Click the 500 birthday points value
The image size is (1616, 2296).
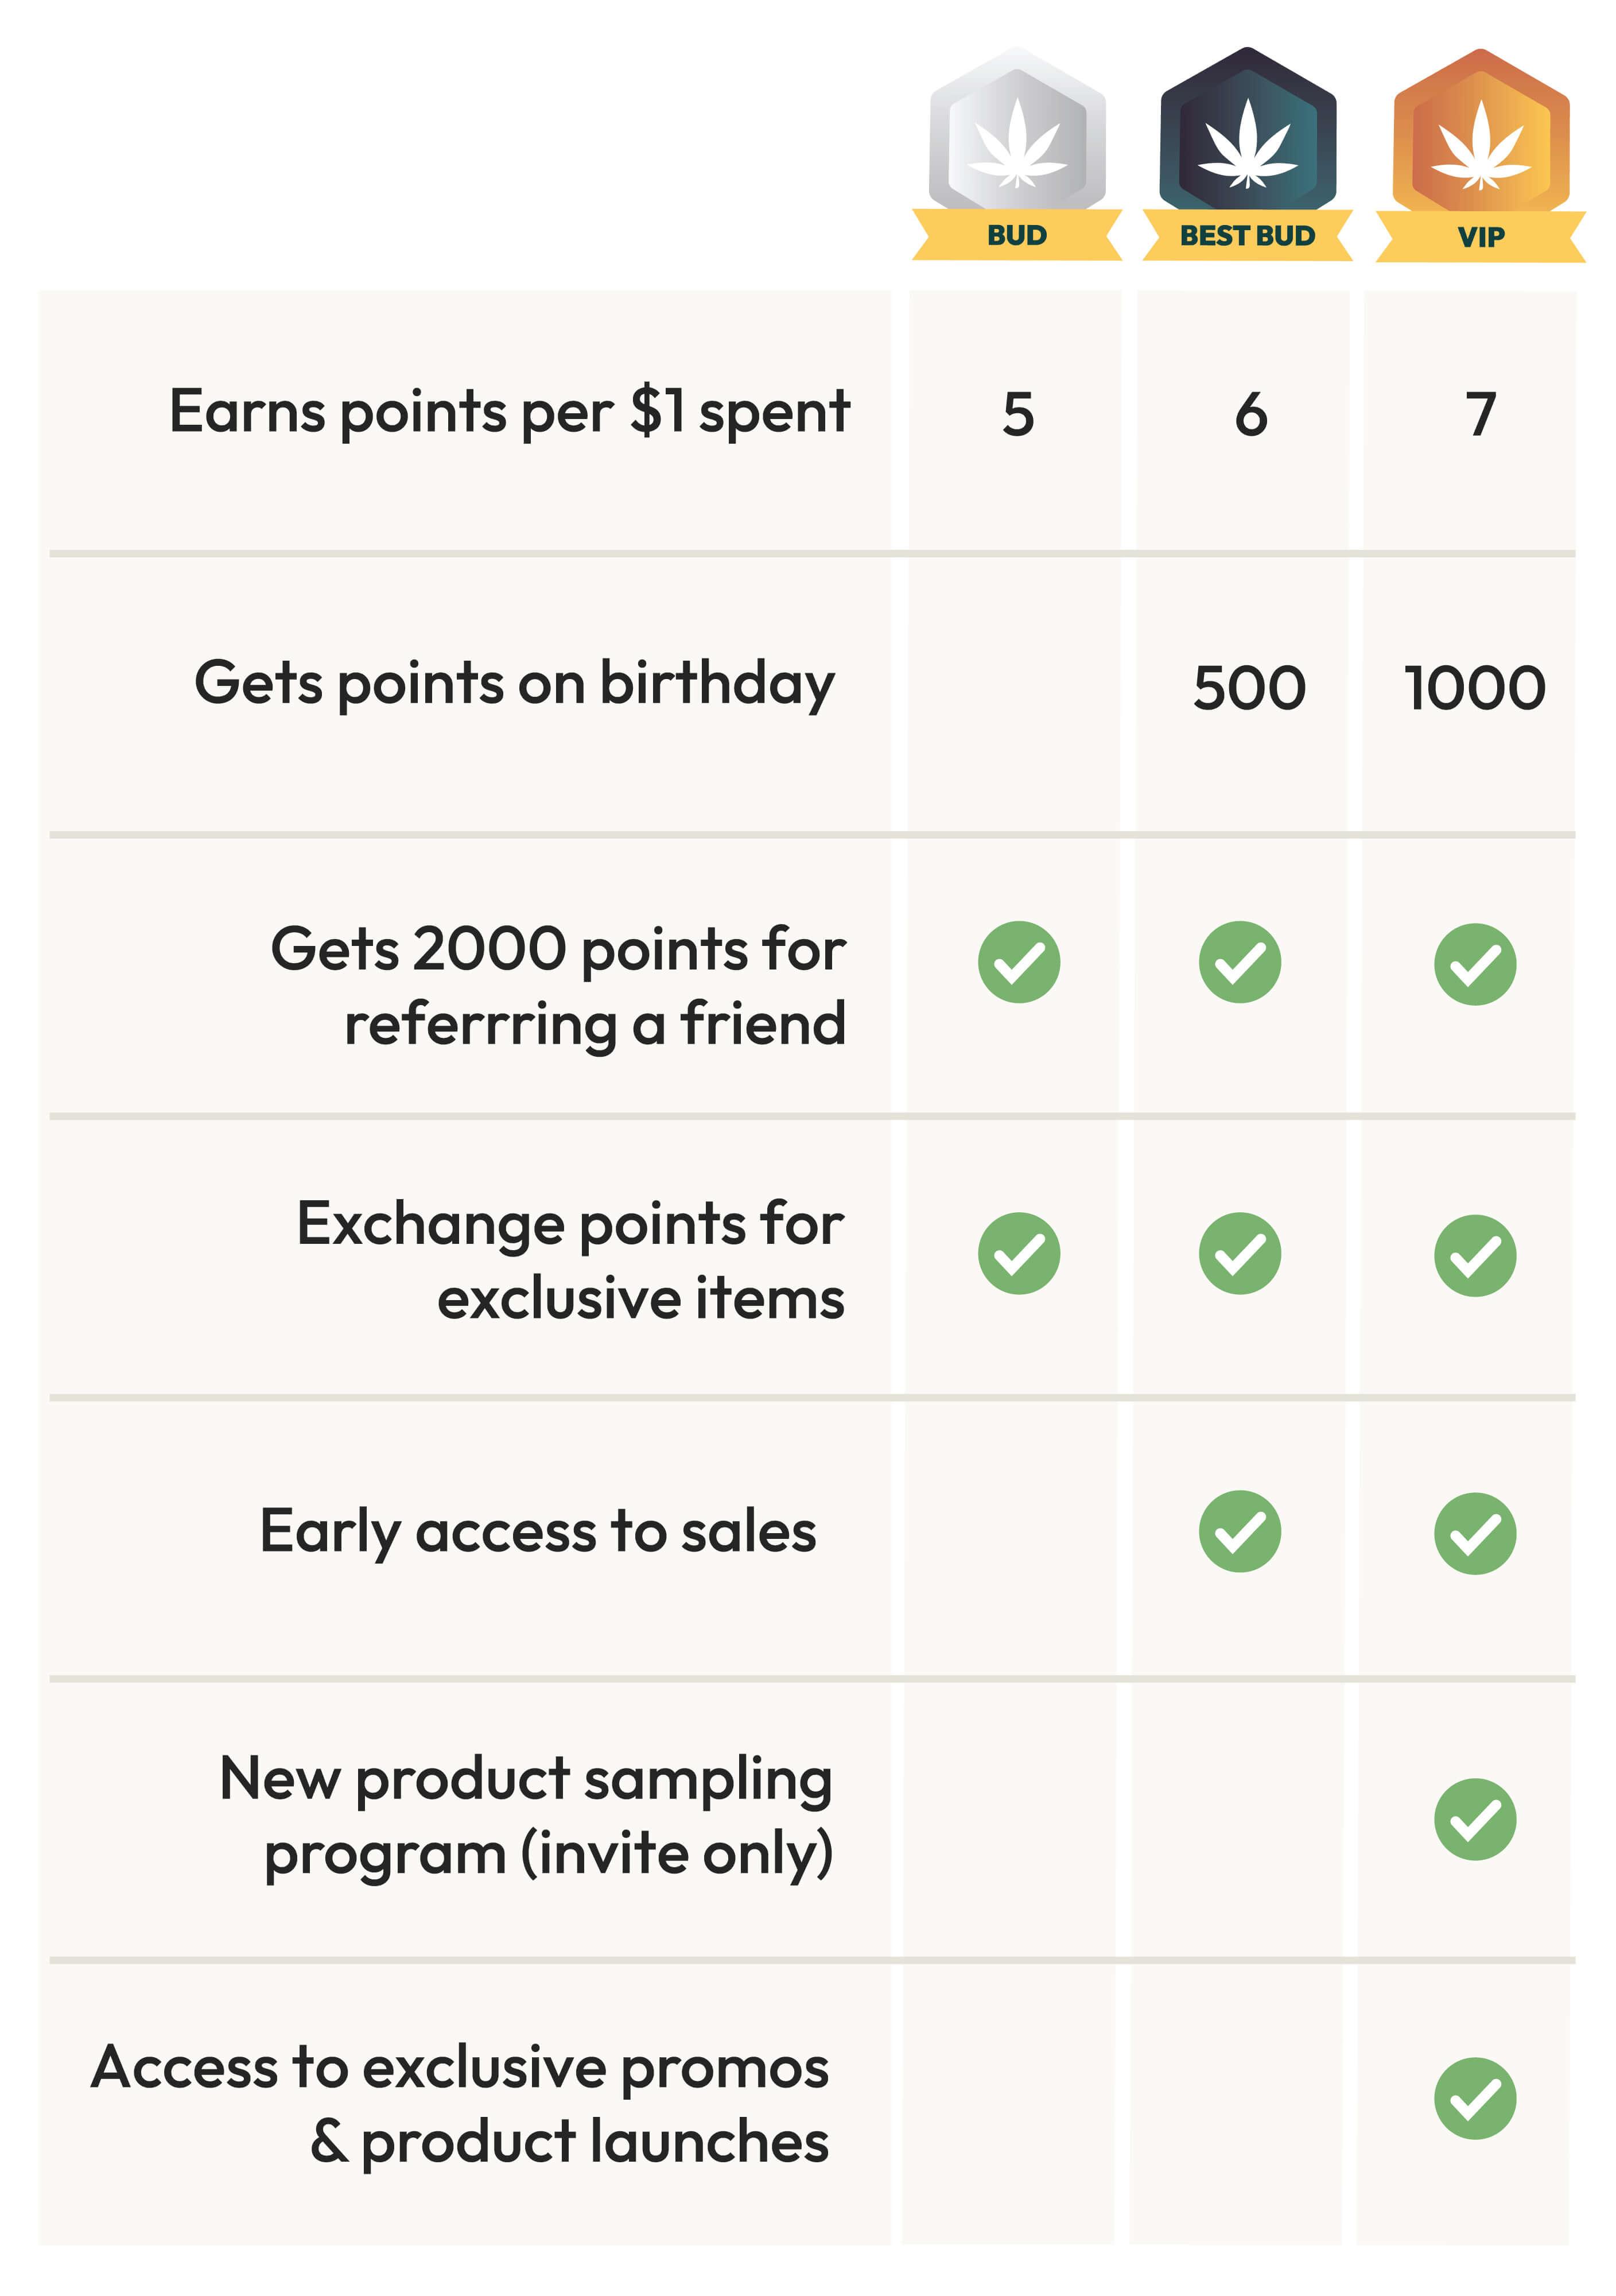pyautogui.click(x=1249, y=688)
